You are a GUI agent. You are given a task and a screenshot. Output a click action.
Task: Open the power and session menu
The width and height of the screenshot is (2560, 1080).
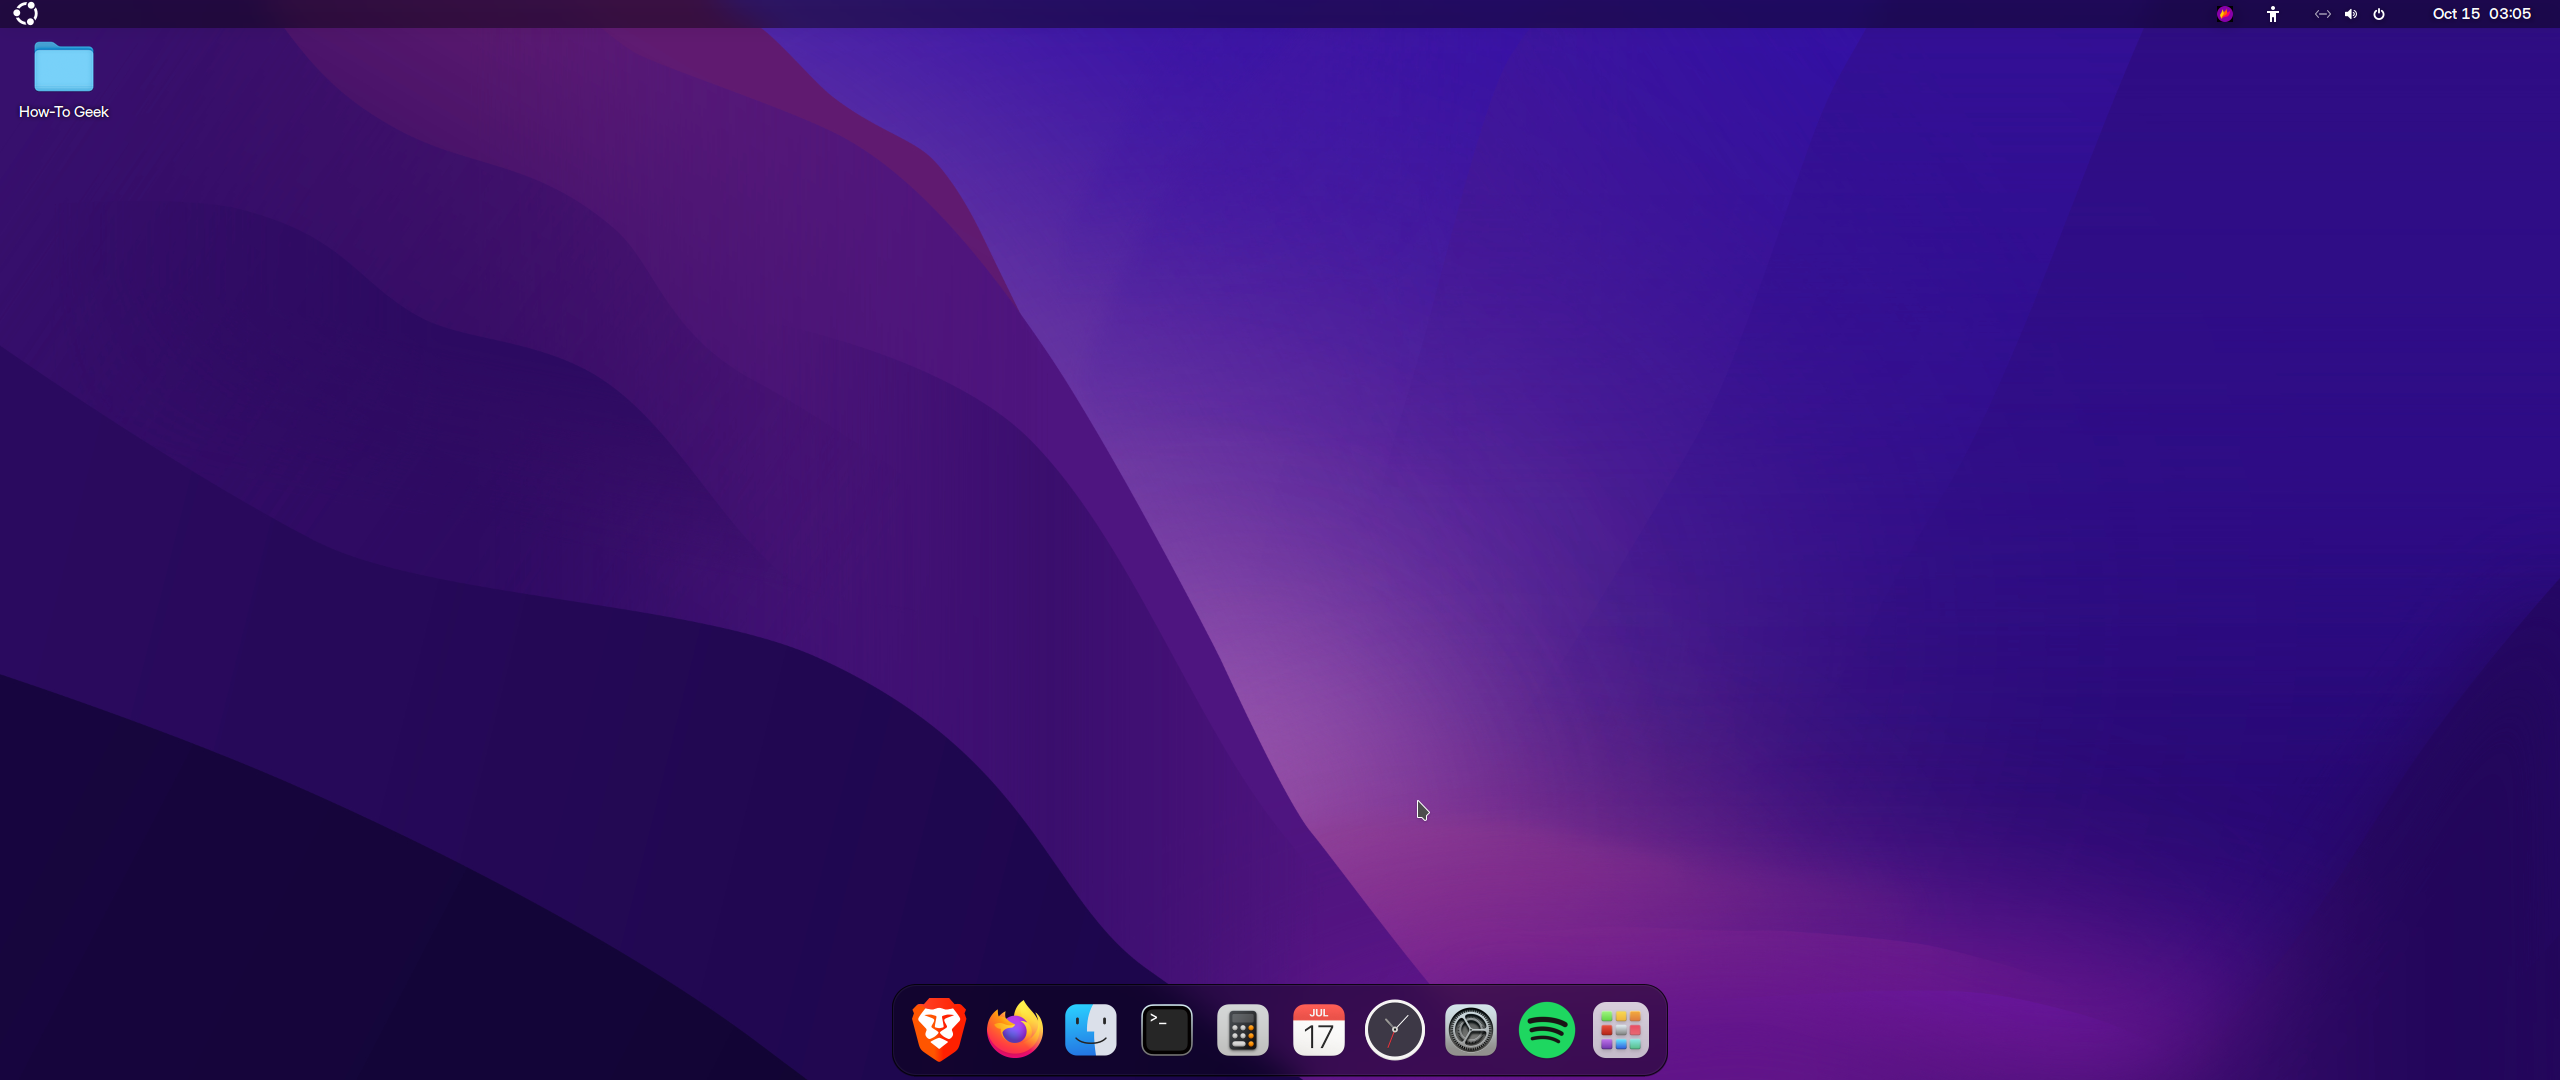pos(2379,14)
